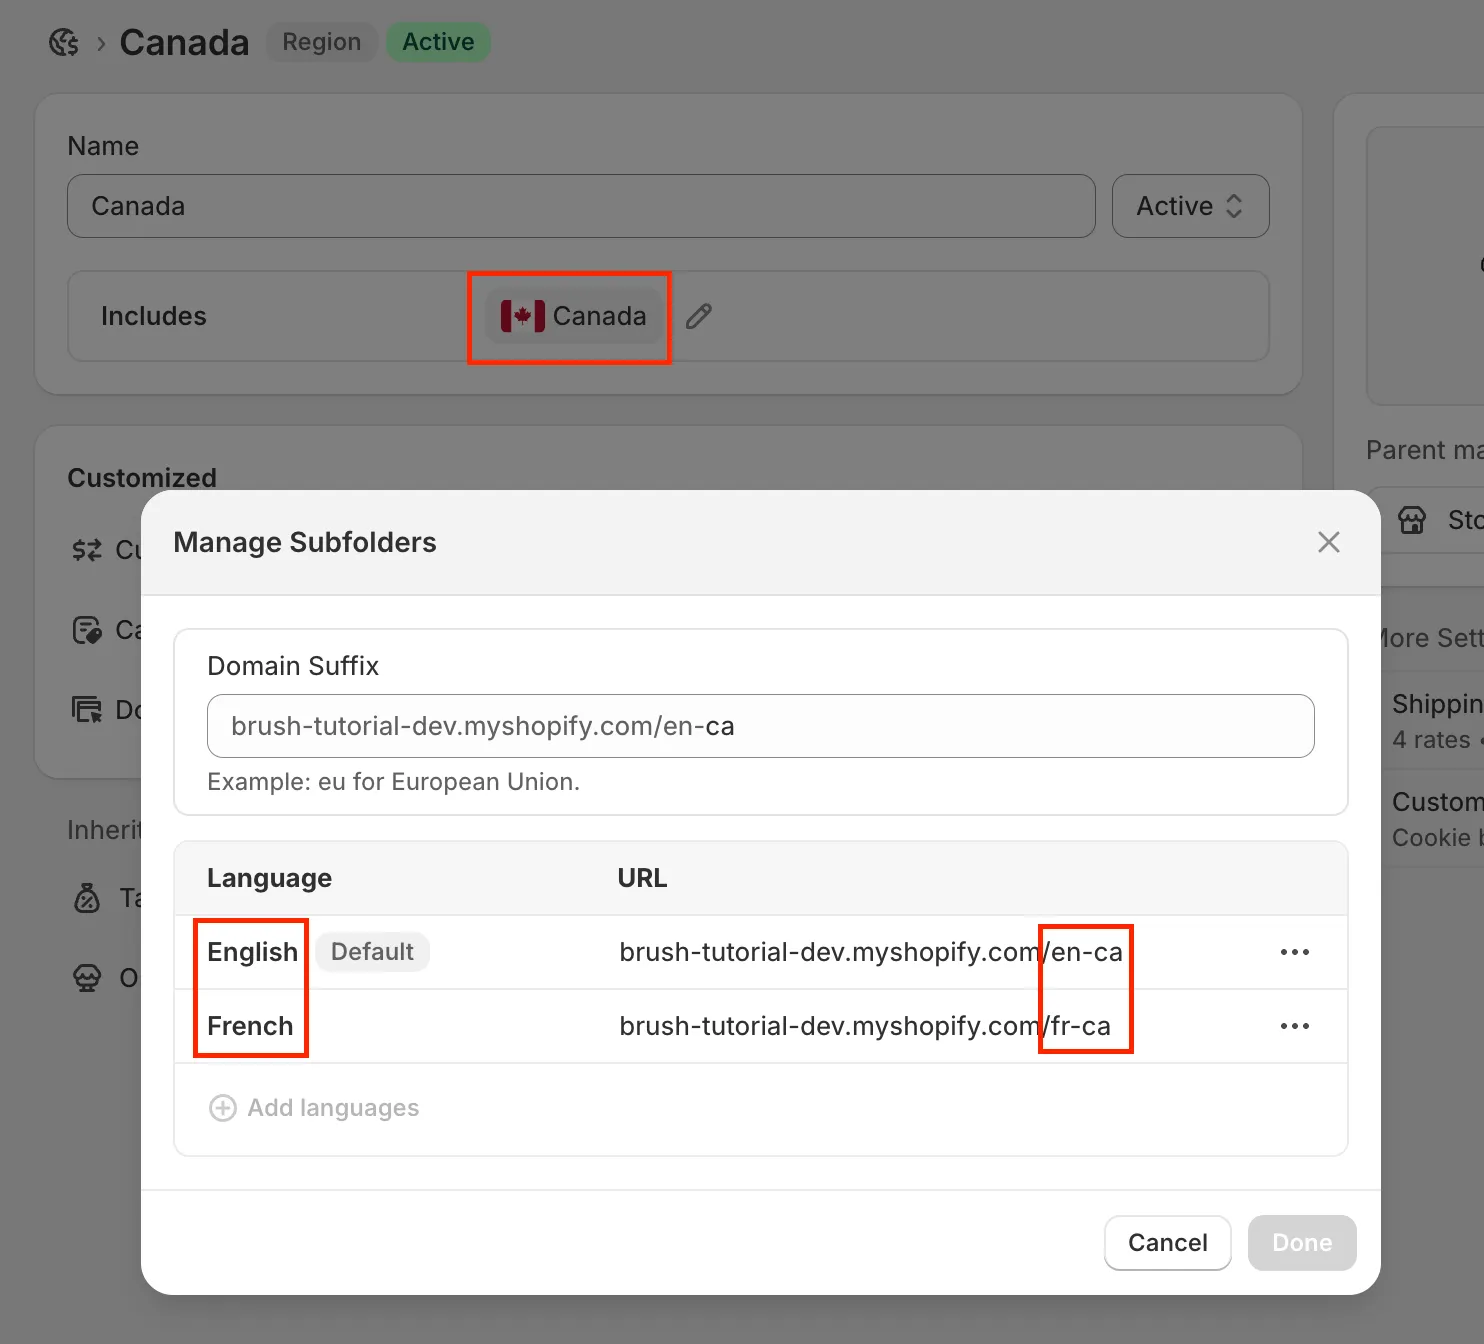Image resolution: width=1484 pixels, height=1344 pixels.
Task: Open more options for French row
Action: 1294,1026
